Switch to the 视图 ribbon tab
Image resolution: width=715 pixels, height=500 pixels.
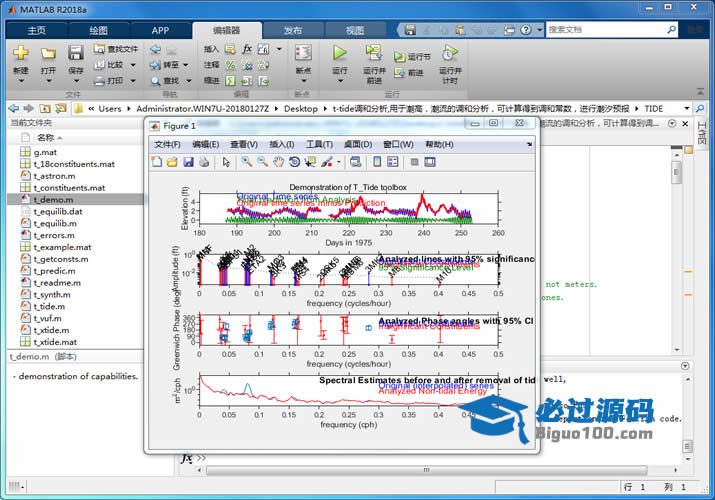tap(355, 31)
